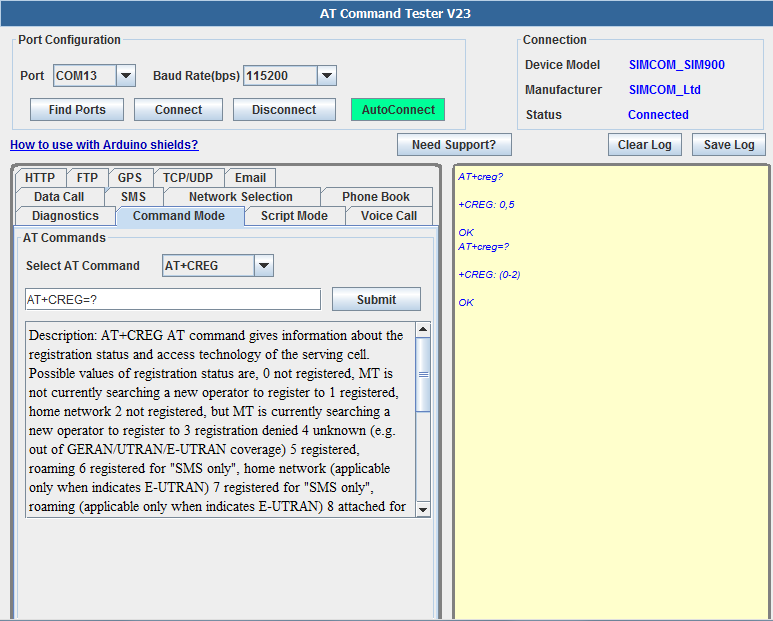This screenshot has height=621, width=773.
Task: Click the 'AT+creg?' log line
Action: (481, 176)
